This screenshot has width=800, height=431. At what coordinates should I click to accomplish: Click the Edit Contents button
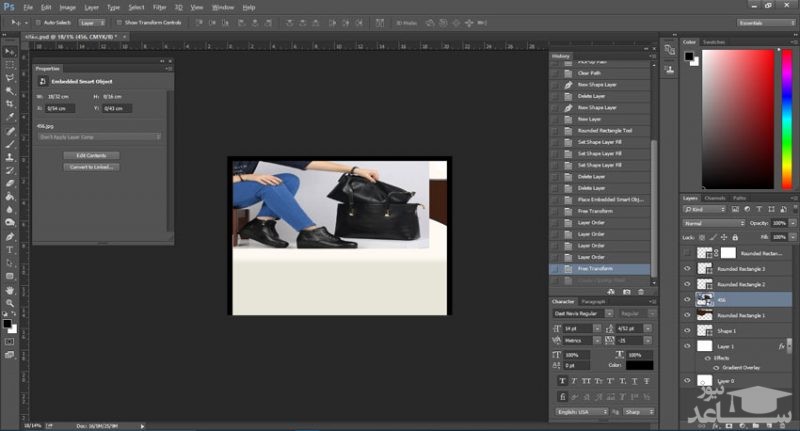91,155
